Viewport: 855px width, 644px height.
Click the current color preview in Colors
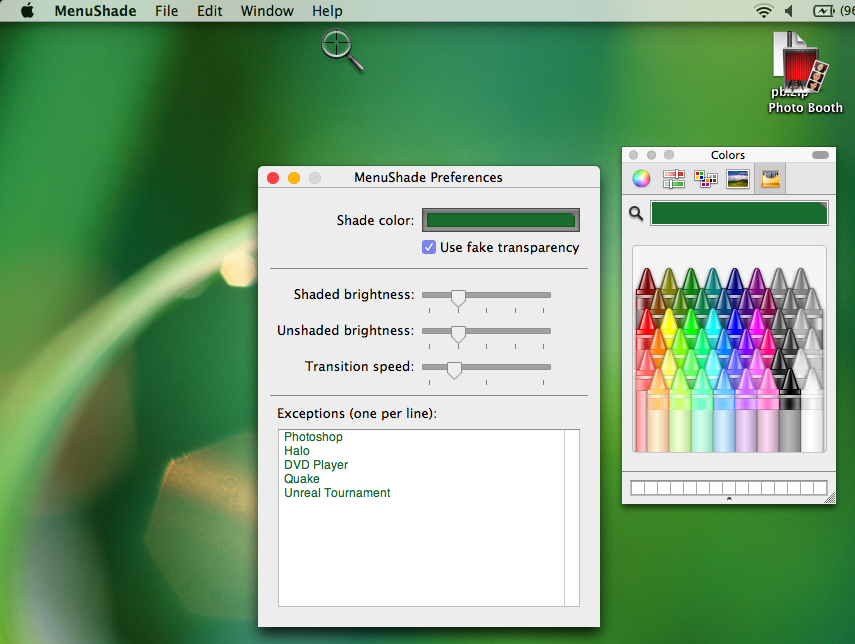pos(739,213)
